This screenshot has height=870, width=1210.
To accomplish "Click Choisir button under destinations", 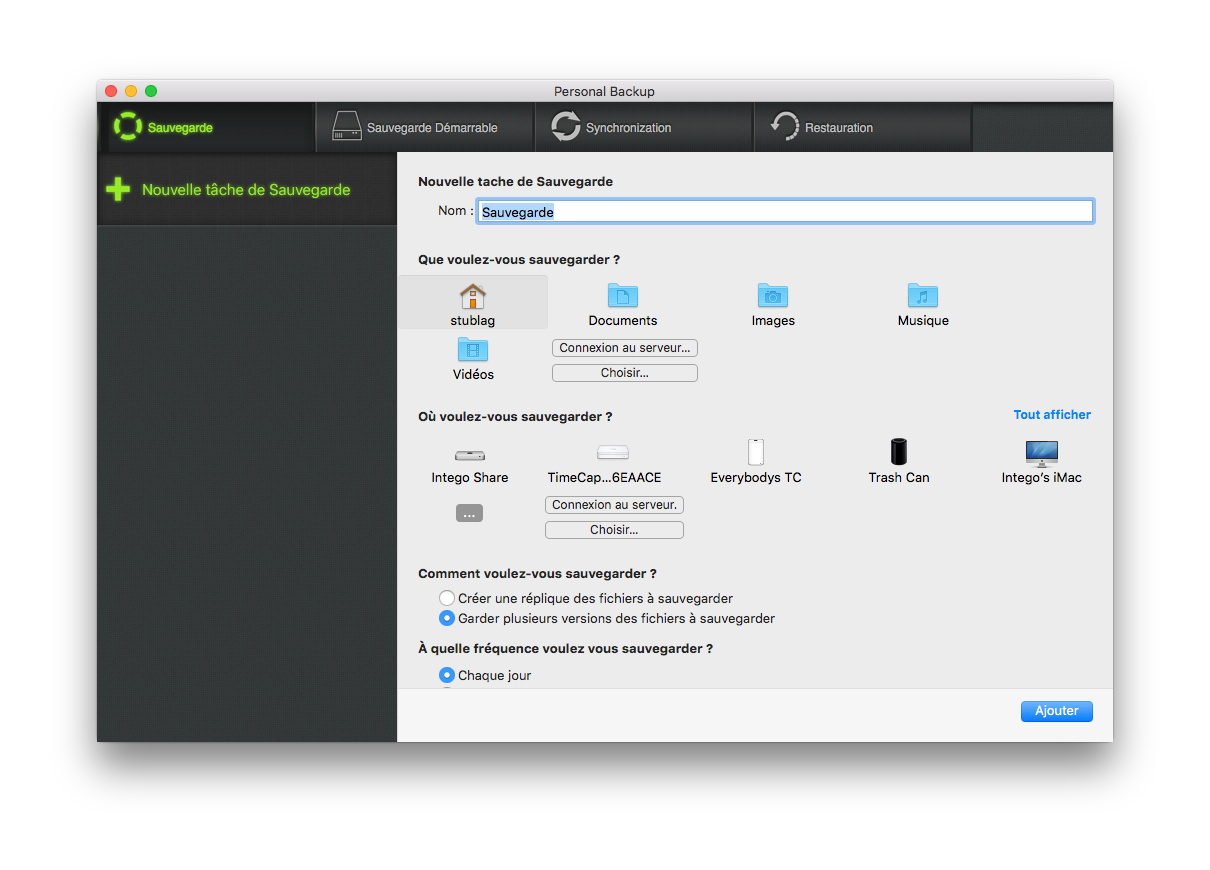I will (614, 530).
